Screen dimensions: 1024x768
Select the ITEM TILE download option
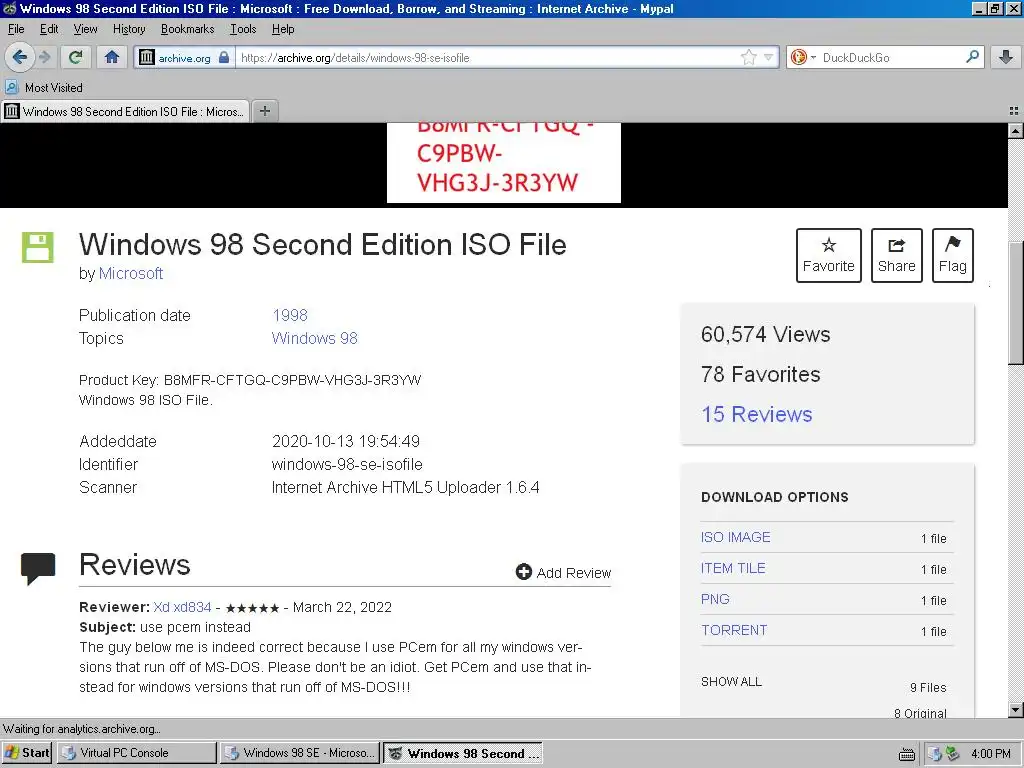pyautogui.click(x=733, y=568)
